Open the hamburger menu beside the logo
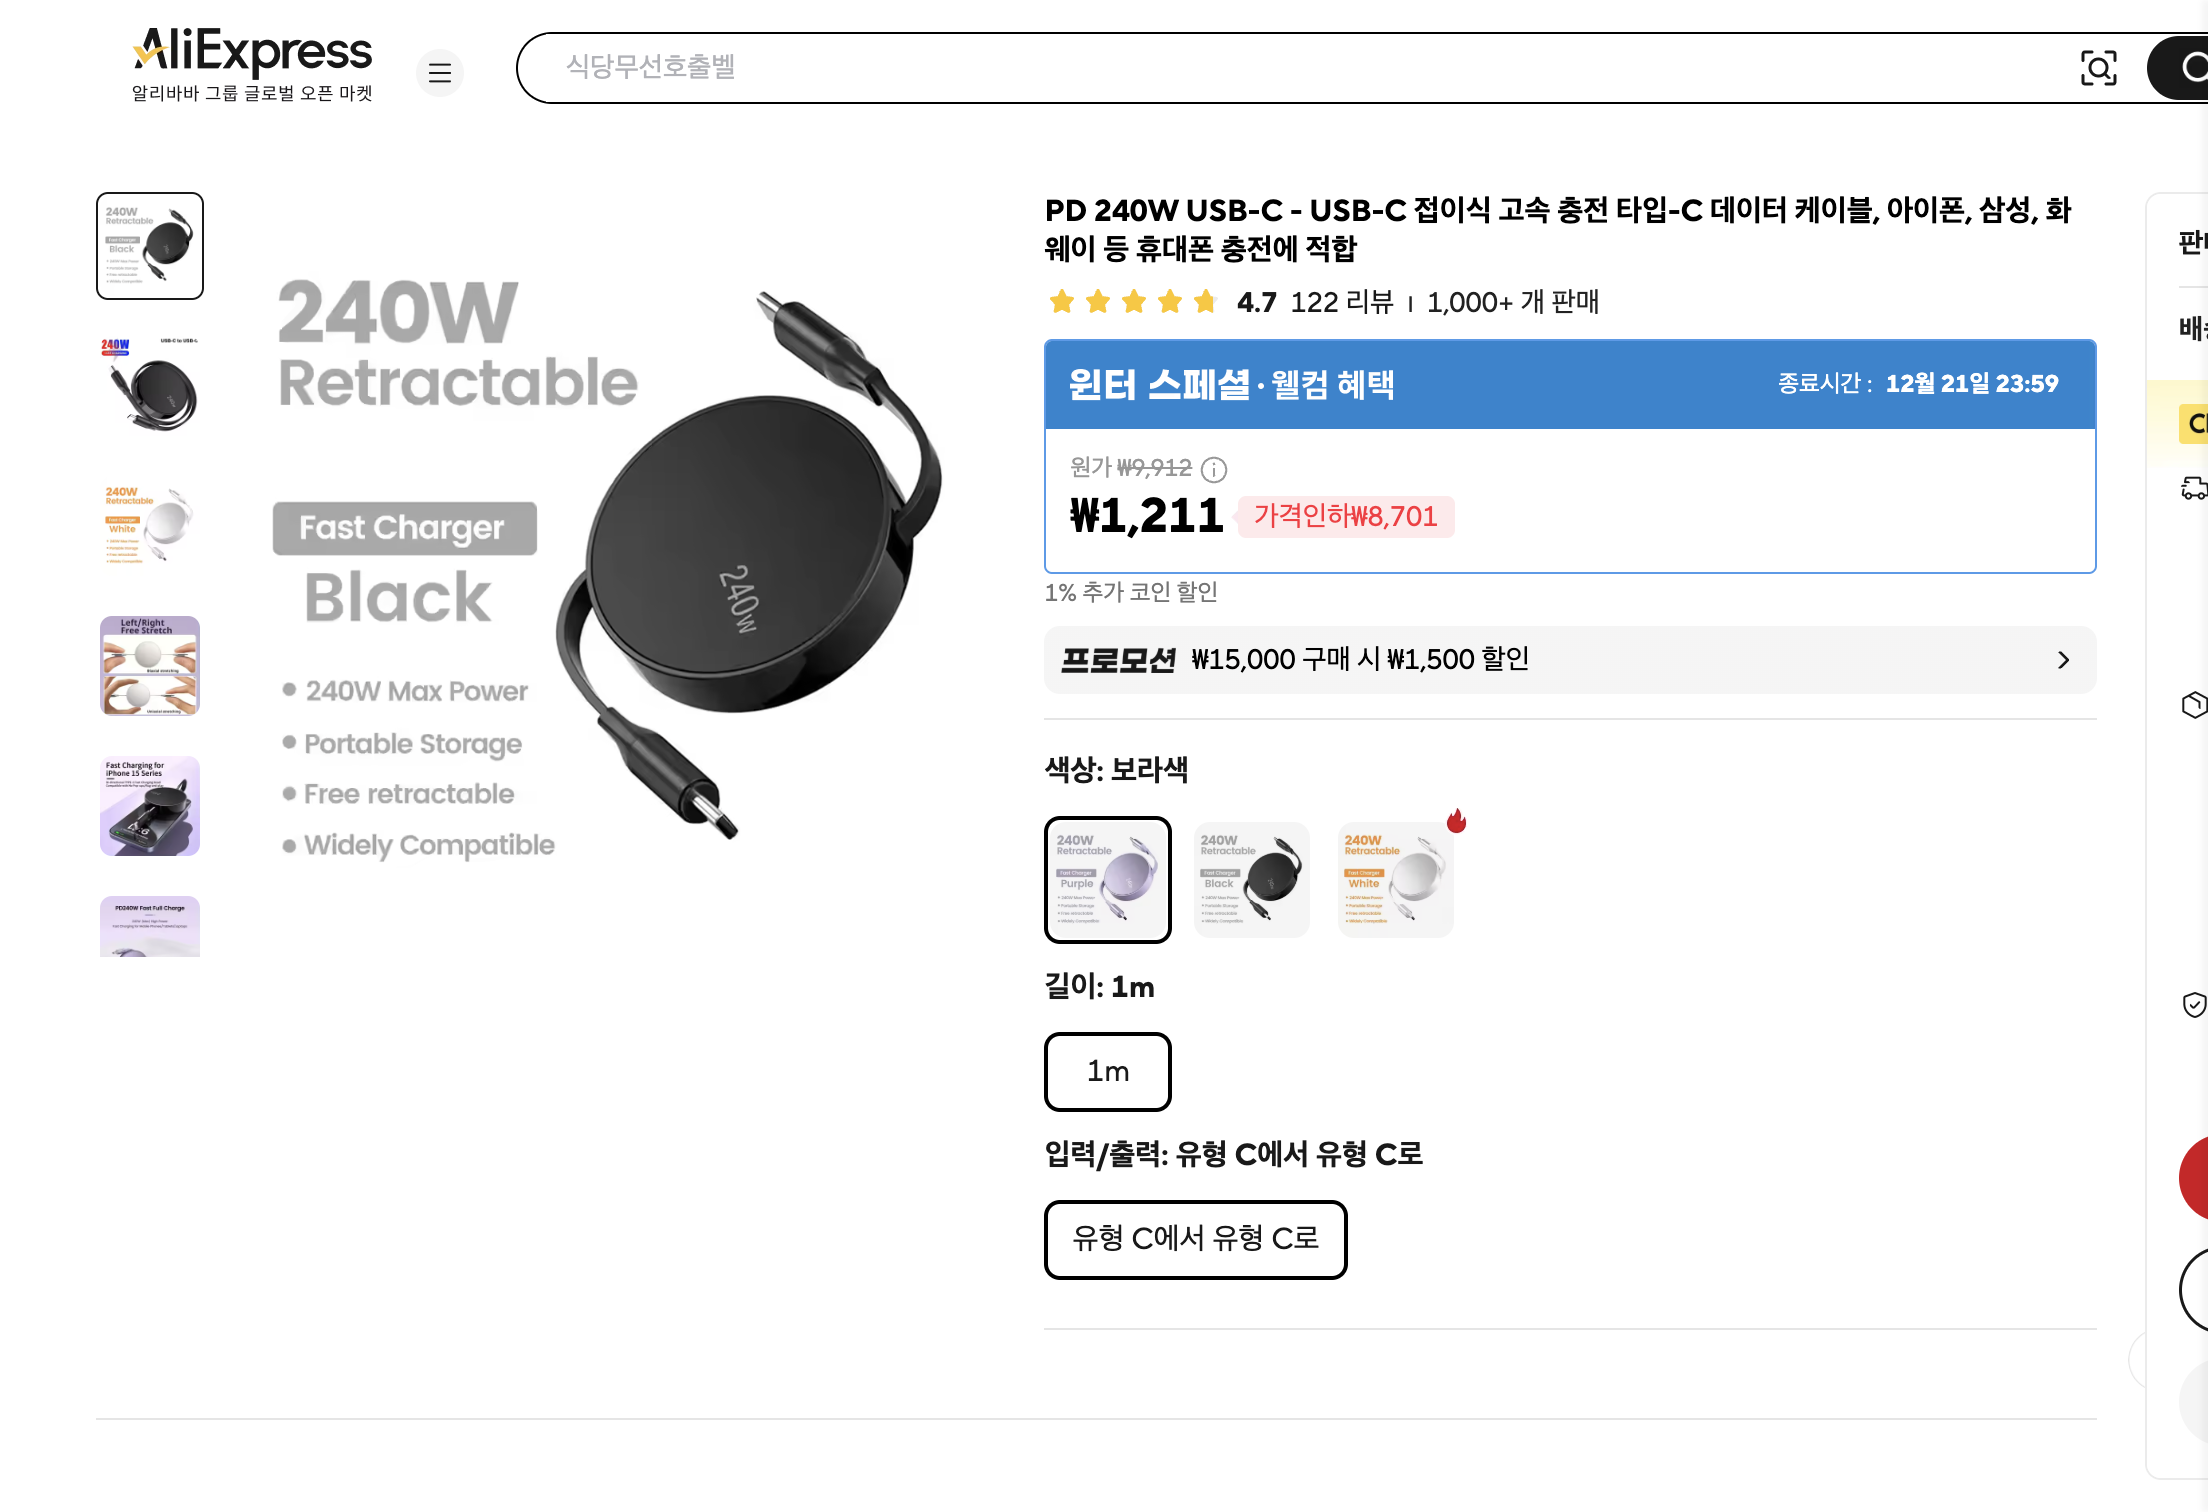 click(x=440, y=73)
